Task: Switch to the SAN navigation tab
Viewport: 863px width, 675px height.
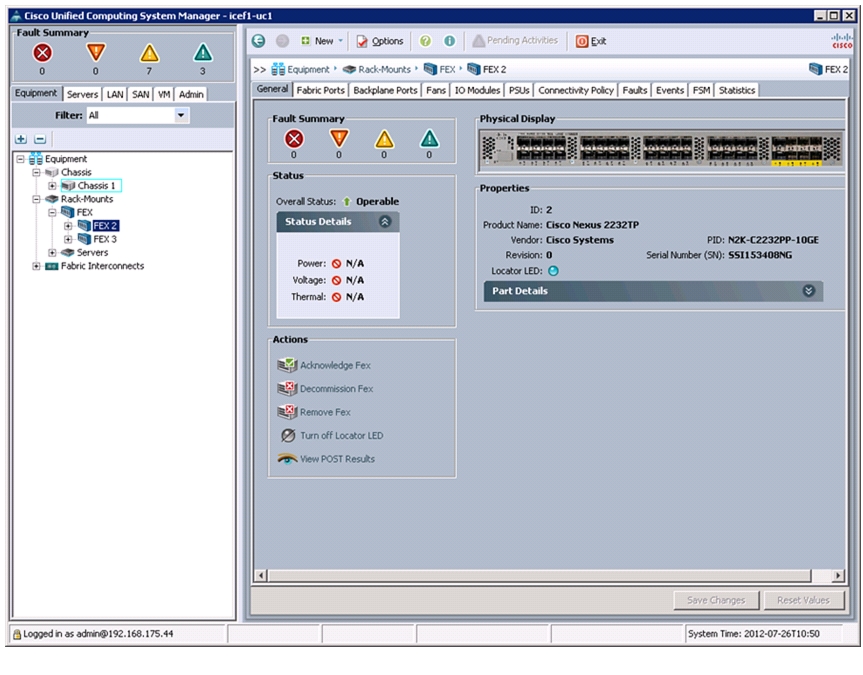Action: [x=141, y=94]
